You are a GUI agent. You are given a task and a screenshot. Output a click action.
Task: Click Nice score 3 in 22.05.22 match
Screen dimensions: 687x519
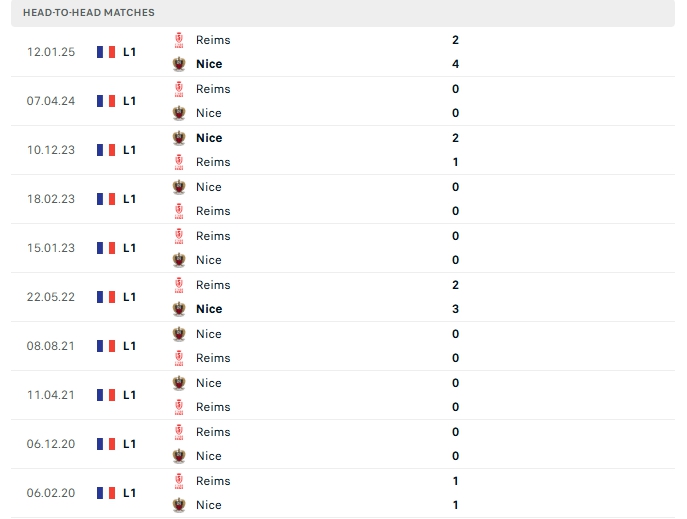456,309
